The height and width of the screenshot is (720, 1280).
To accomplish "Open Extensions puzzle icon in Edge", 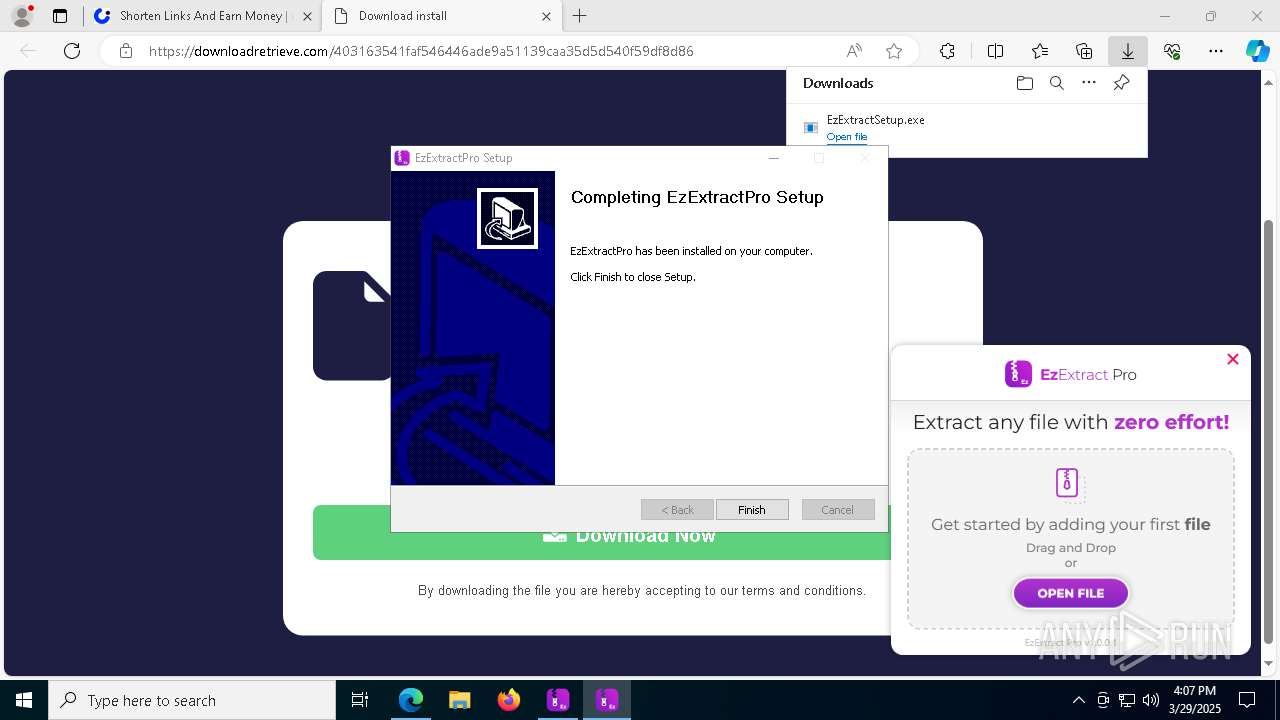I will (947, 51).
